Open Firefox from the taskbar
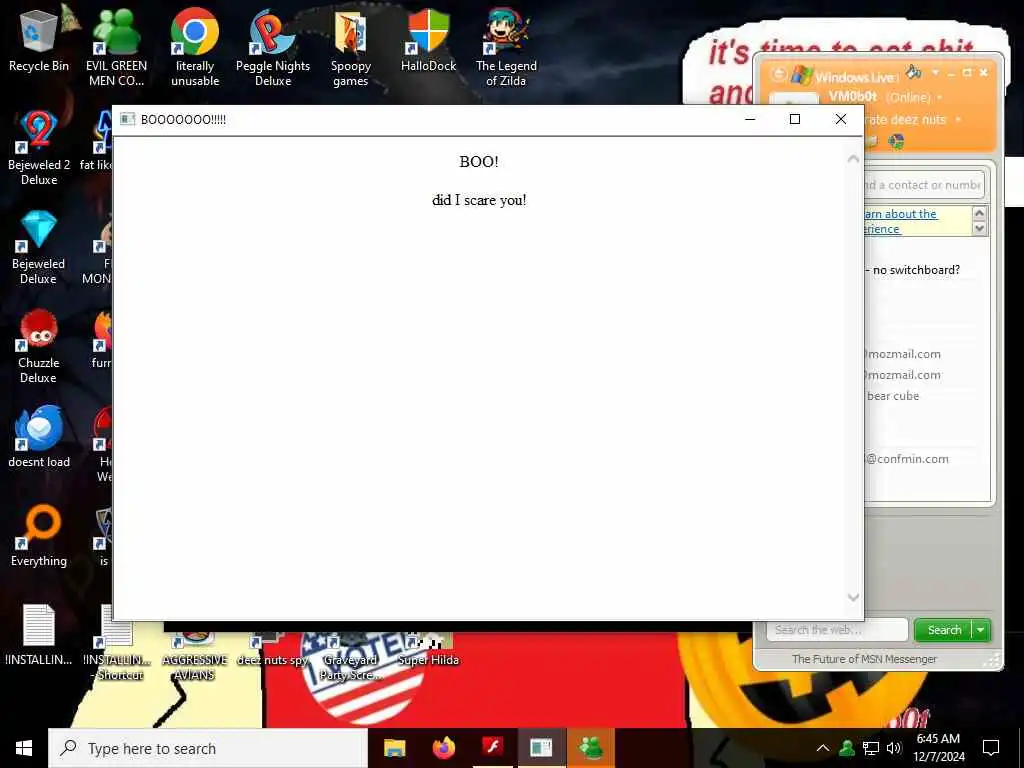The image size is (1024, 768). click(443, 748)
